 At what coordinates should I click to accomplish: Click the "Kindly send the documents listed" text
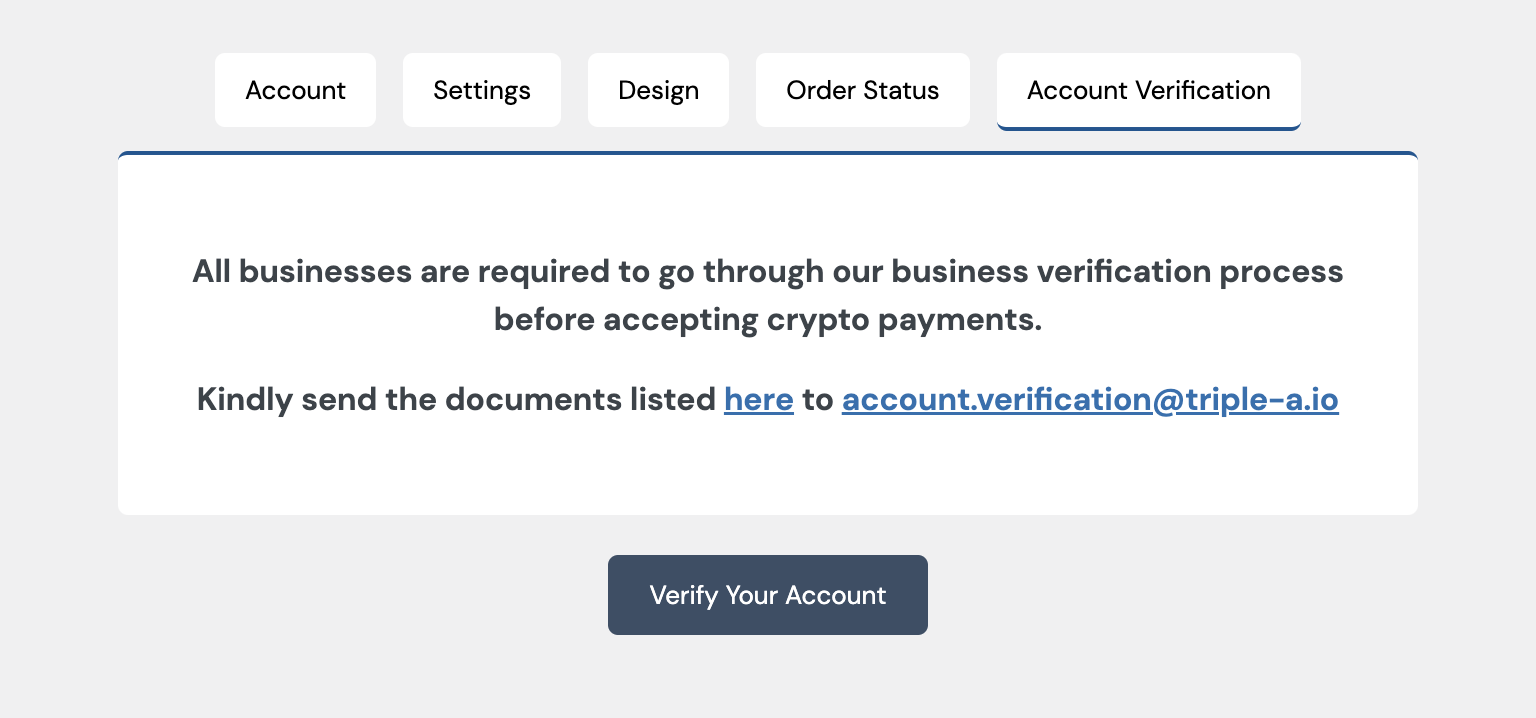(x=456, y=400)
